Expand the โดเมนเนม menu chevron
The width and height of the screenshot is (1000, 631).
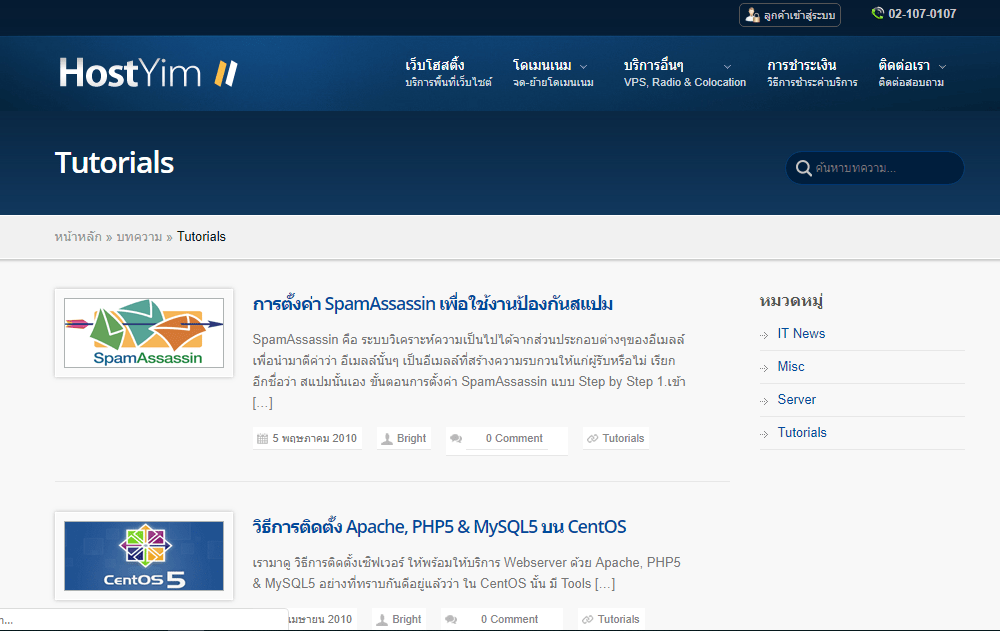click(583, 66)
